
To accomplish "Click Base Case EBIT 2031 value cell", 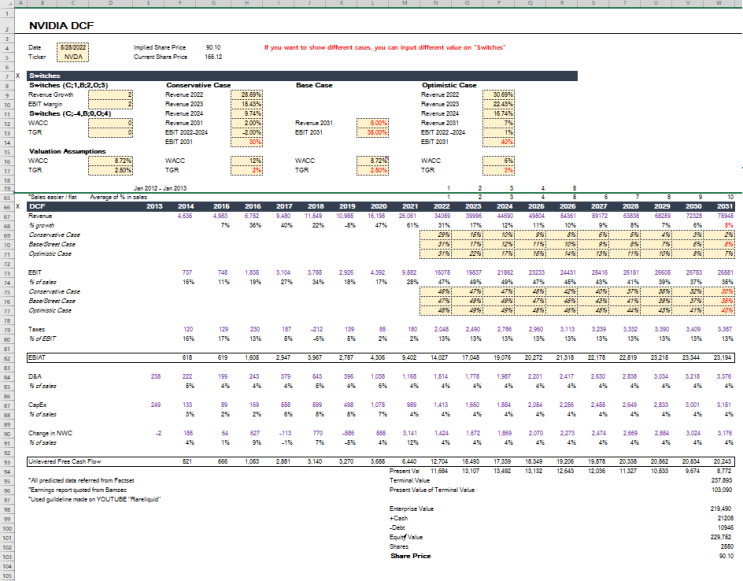I will click(x=372, y=133).
